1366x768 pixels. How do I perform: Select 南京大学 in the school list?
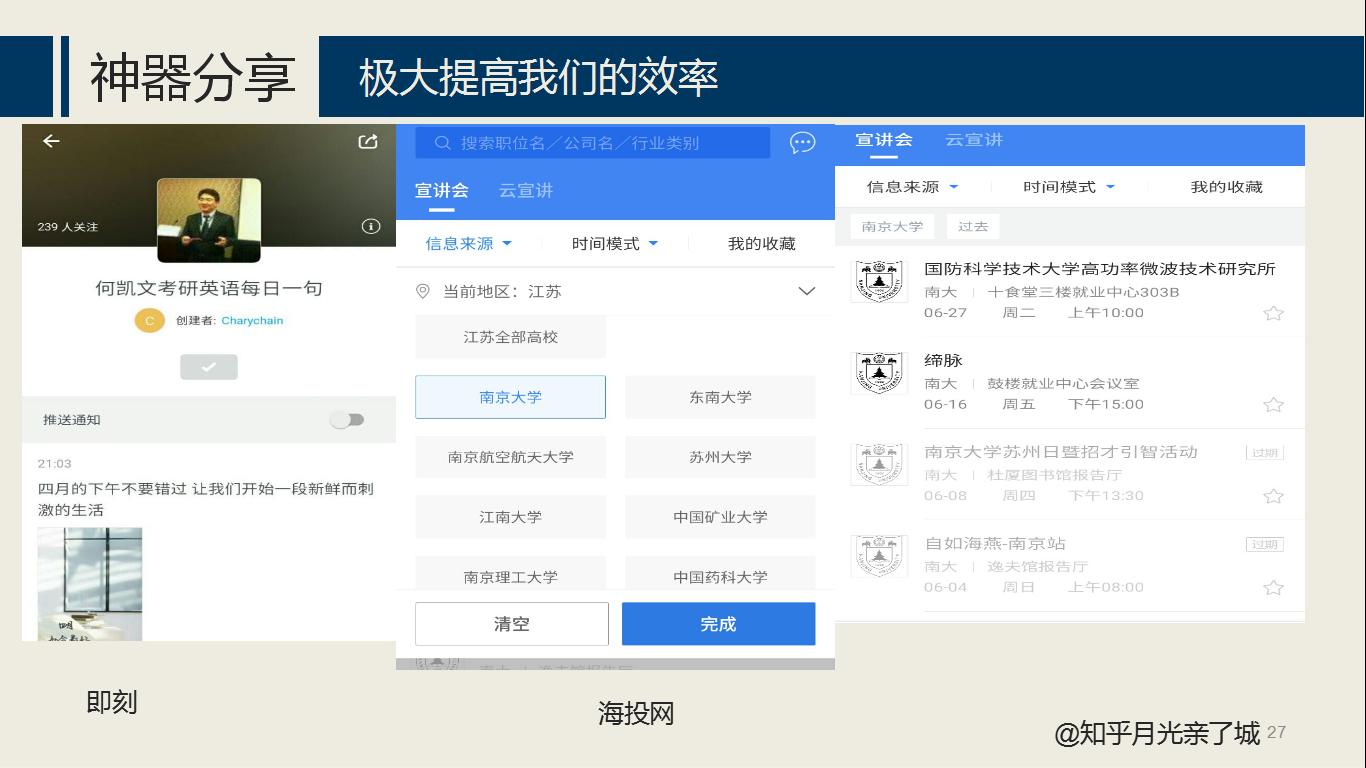pyautogui.click(x=510, y=397)
